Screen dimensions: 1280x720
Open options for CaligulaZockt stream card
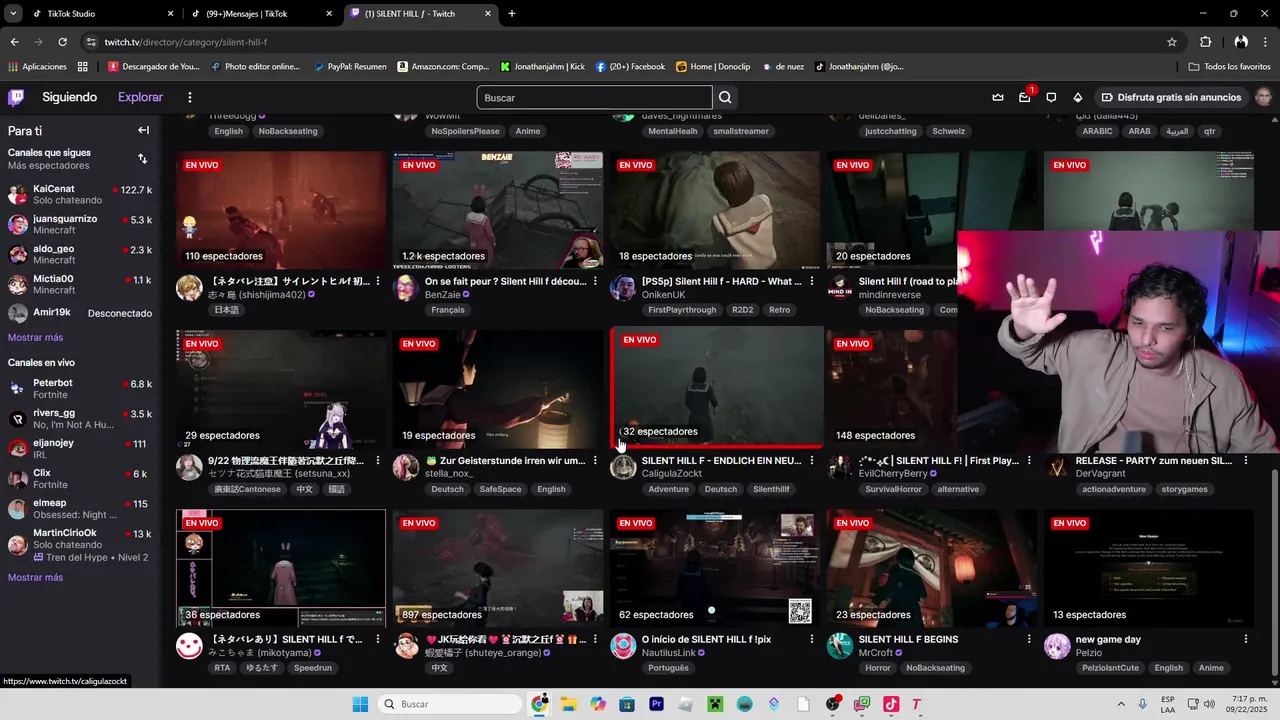[812, 461]
